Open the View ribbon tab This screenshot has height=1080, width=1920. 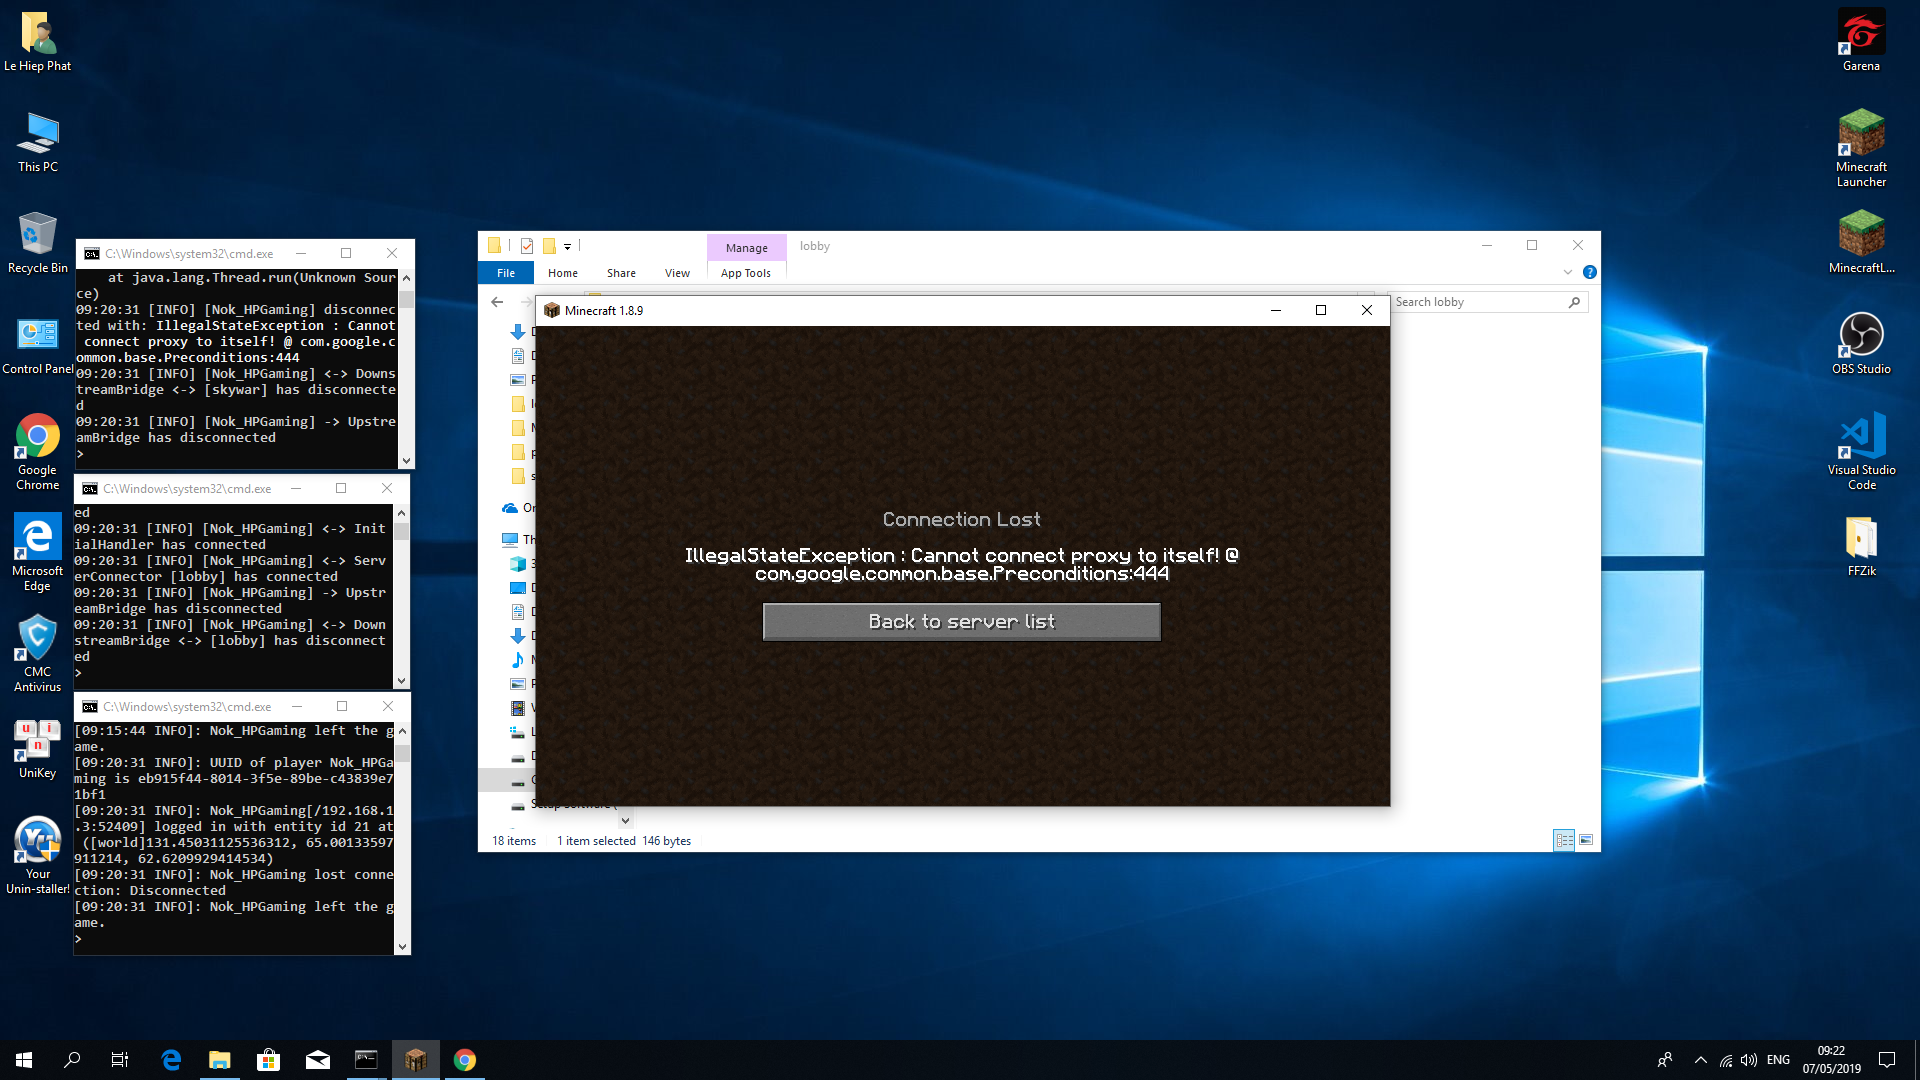[677, 273]
